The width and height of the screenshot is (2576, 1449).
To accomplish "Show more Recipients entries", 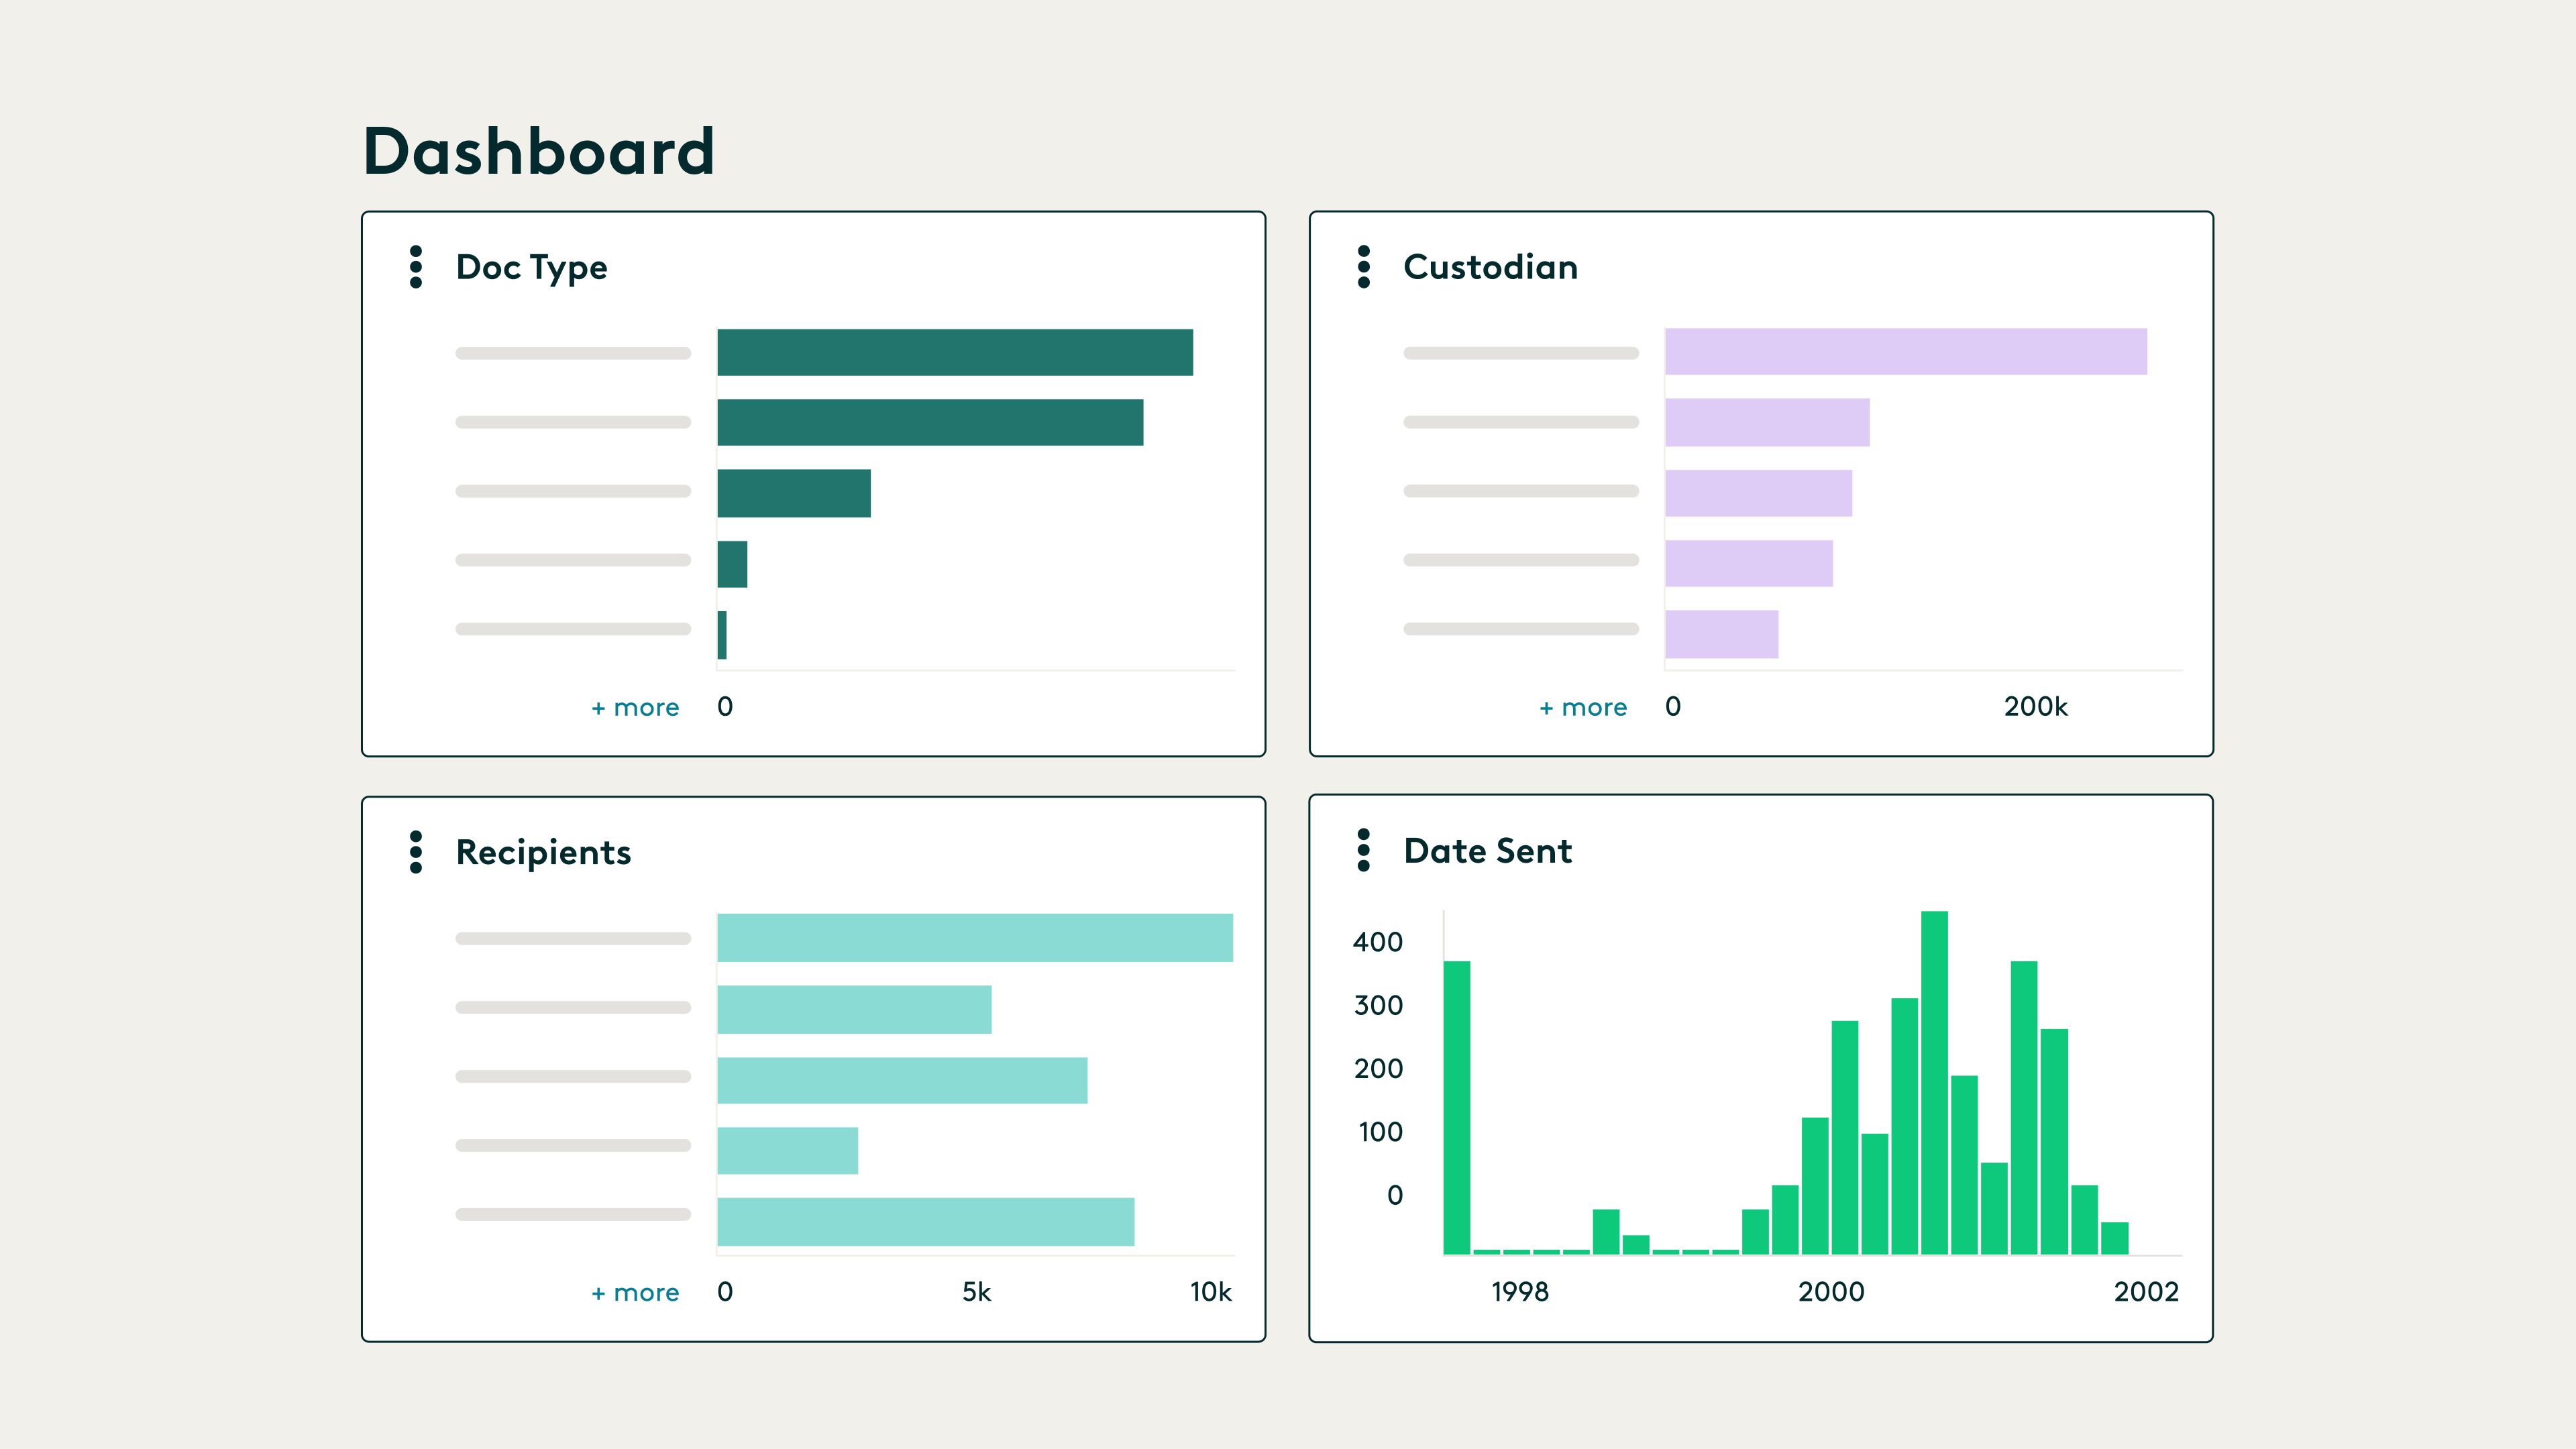I will tap(635, 1292).
